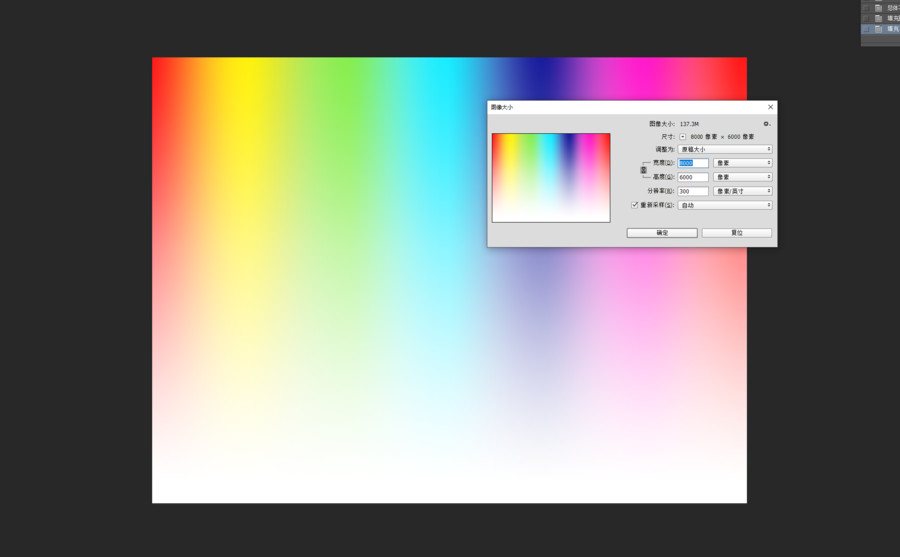Open the small dimensions (尺寸) unit arrow
900x557 pixels.
[x=682, y=137]
